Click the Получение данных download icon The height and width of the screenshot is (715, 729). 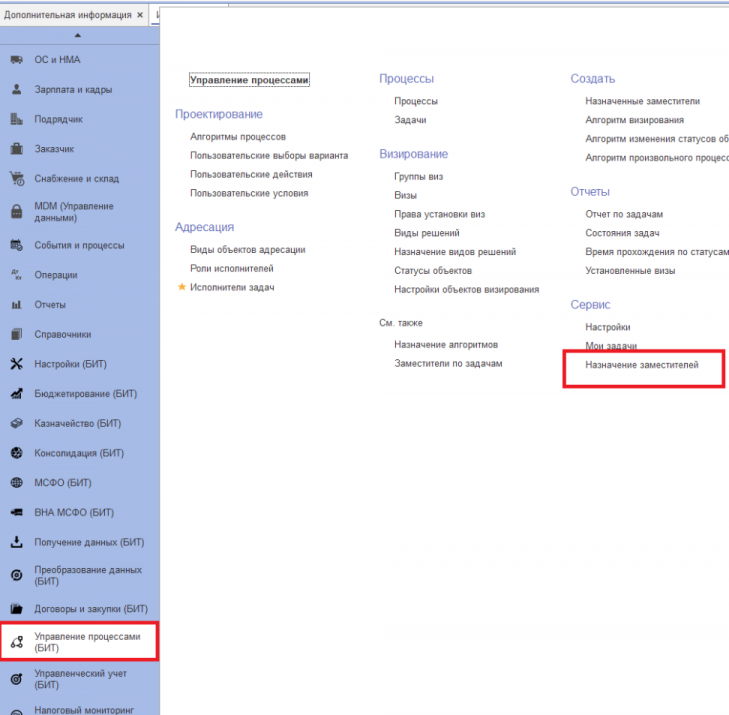click(17, 542)
